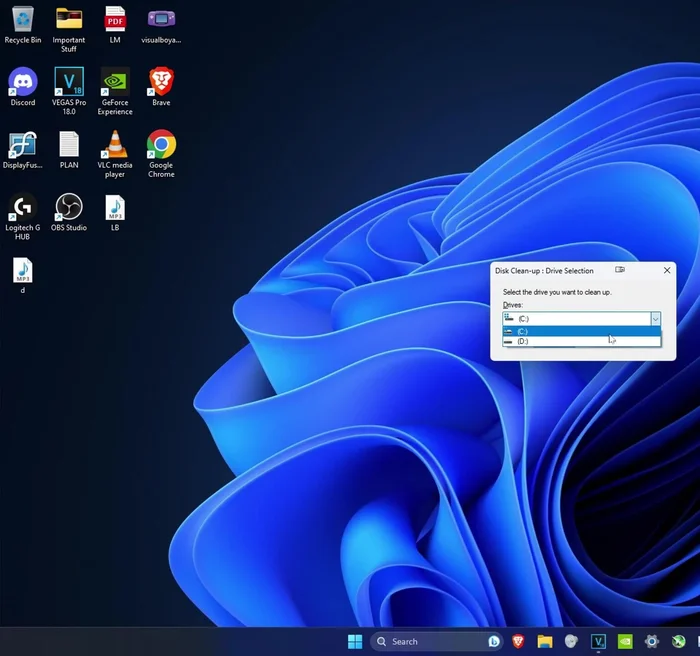Launch OBS Studio from the desktop
The width and height of the screenshot is (700, 656).
click(x=69, y=207)
